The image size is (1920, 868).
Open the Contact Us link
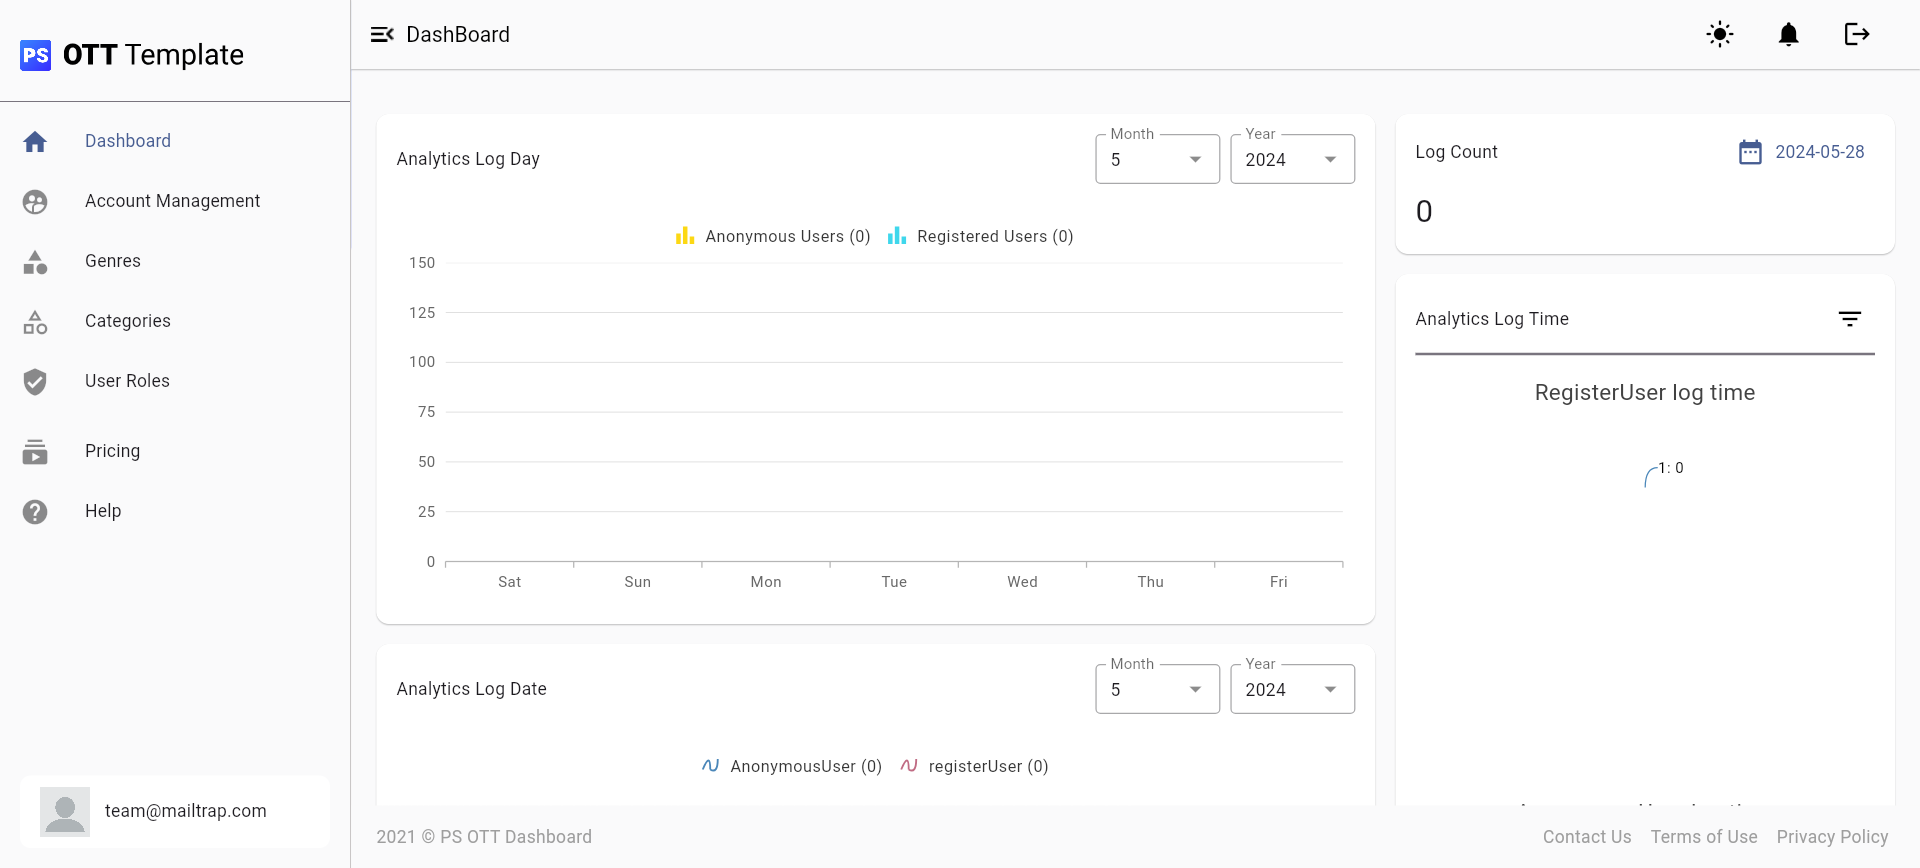tap(1586, 837)
